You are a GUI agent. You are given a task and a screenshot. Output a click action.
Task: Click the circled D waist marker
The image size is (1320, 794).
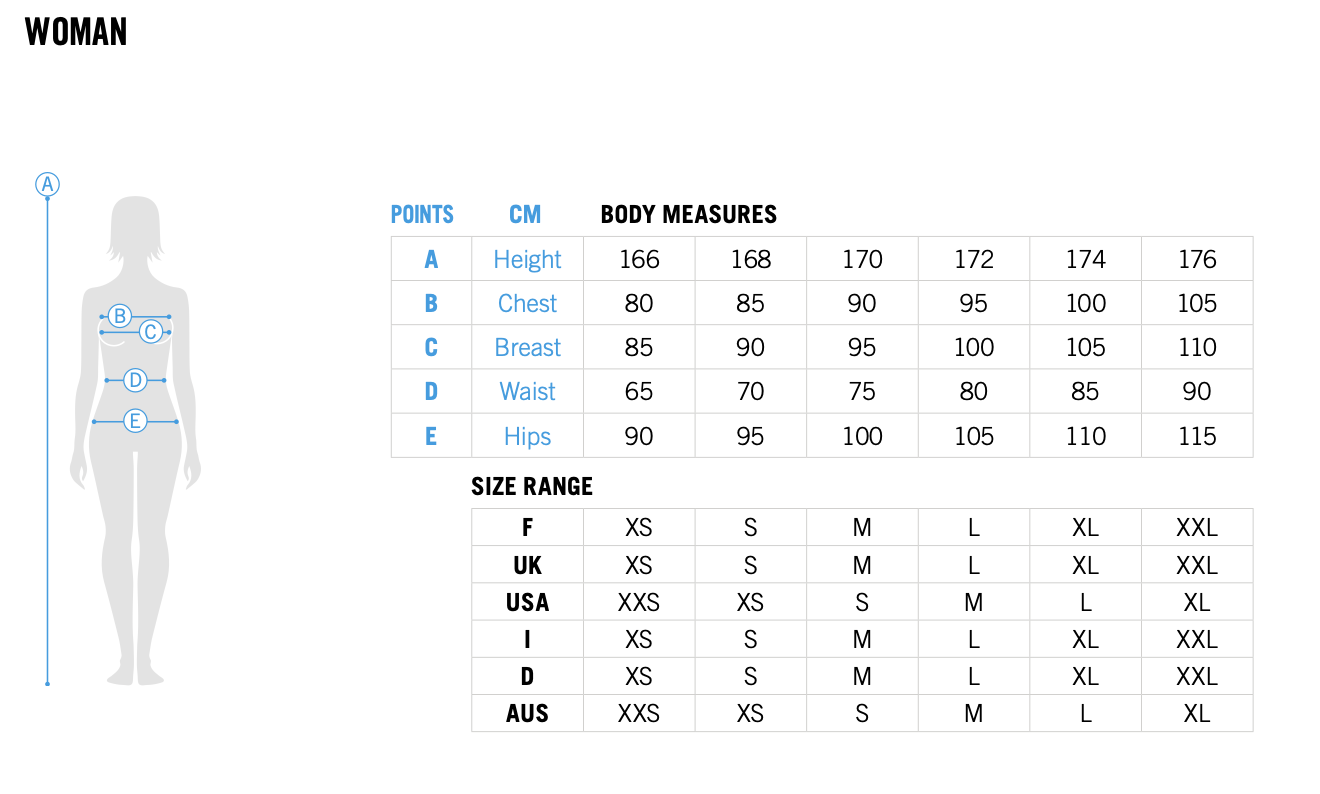(135, 380)
